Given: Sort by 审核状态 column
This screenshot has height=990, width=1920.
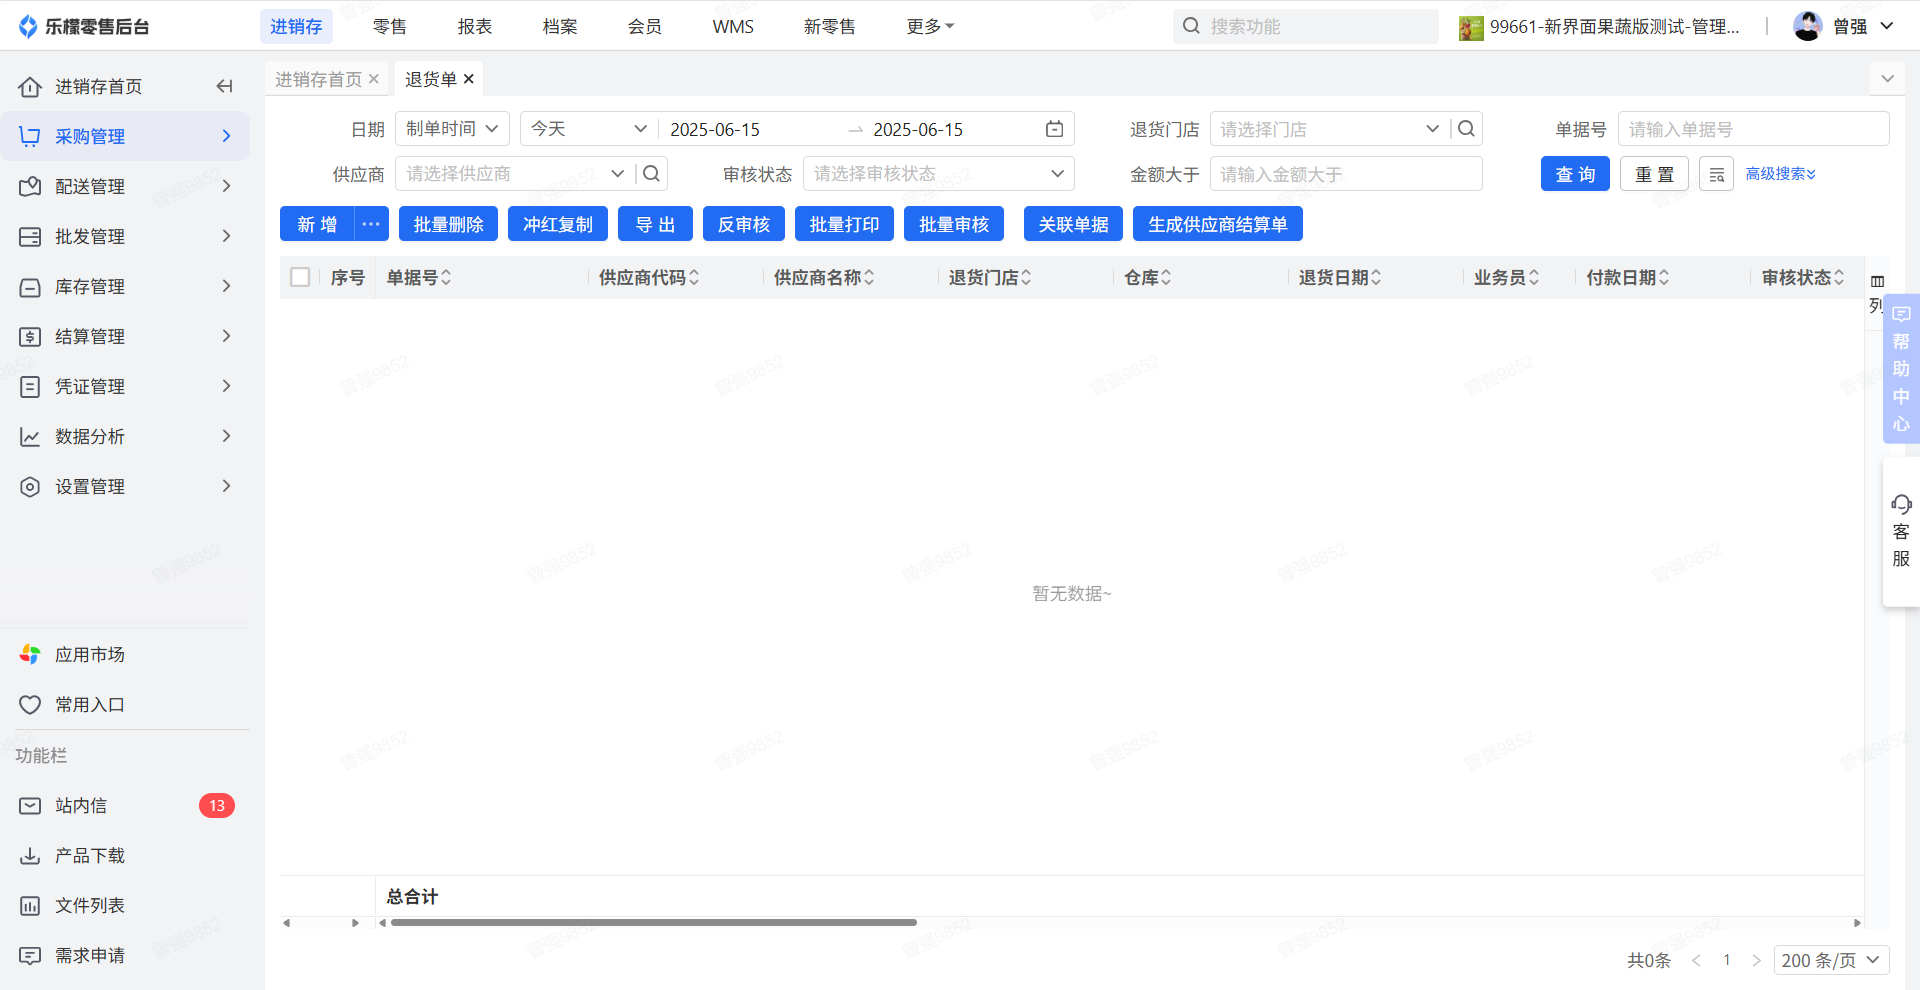Looking at the screenshot, I should 1839,277.
